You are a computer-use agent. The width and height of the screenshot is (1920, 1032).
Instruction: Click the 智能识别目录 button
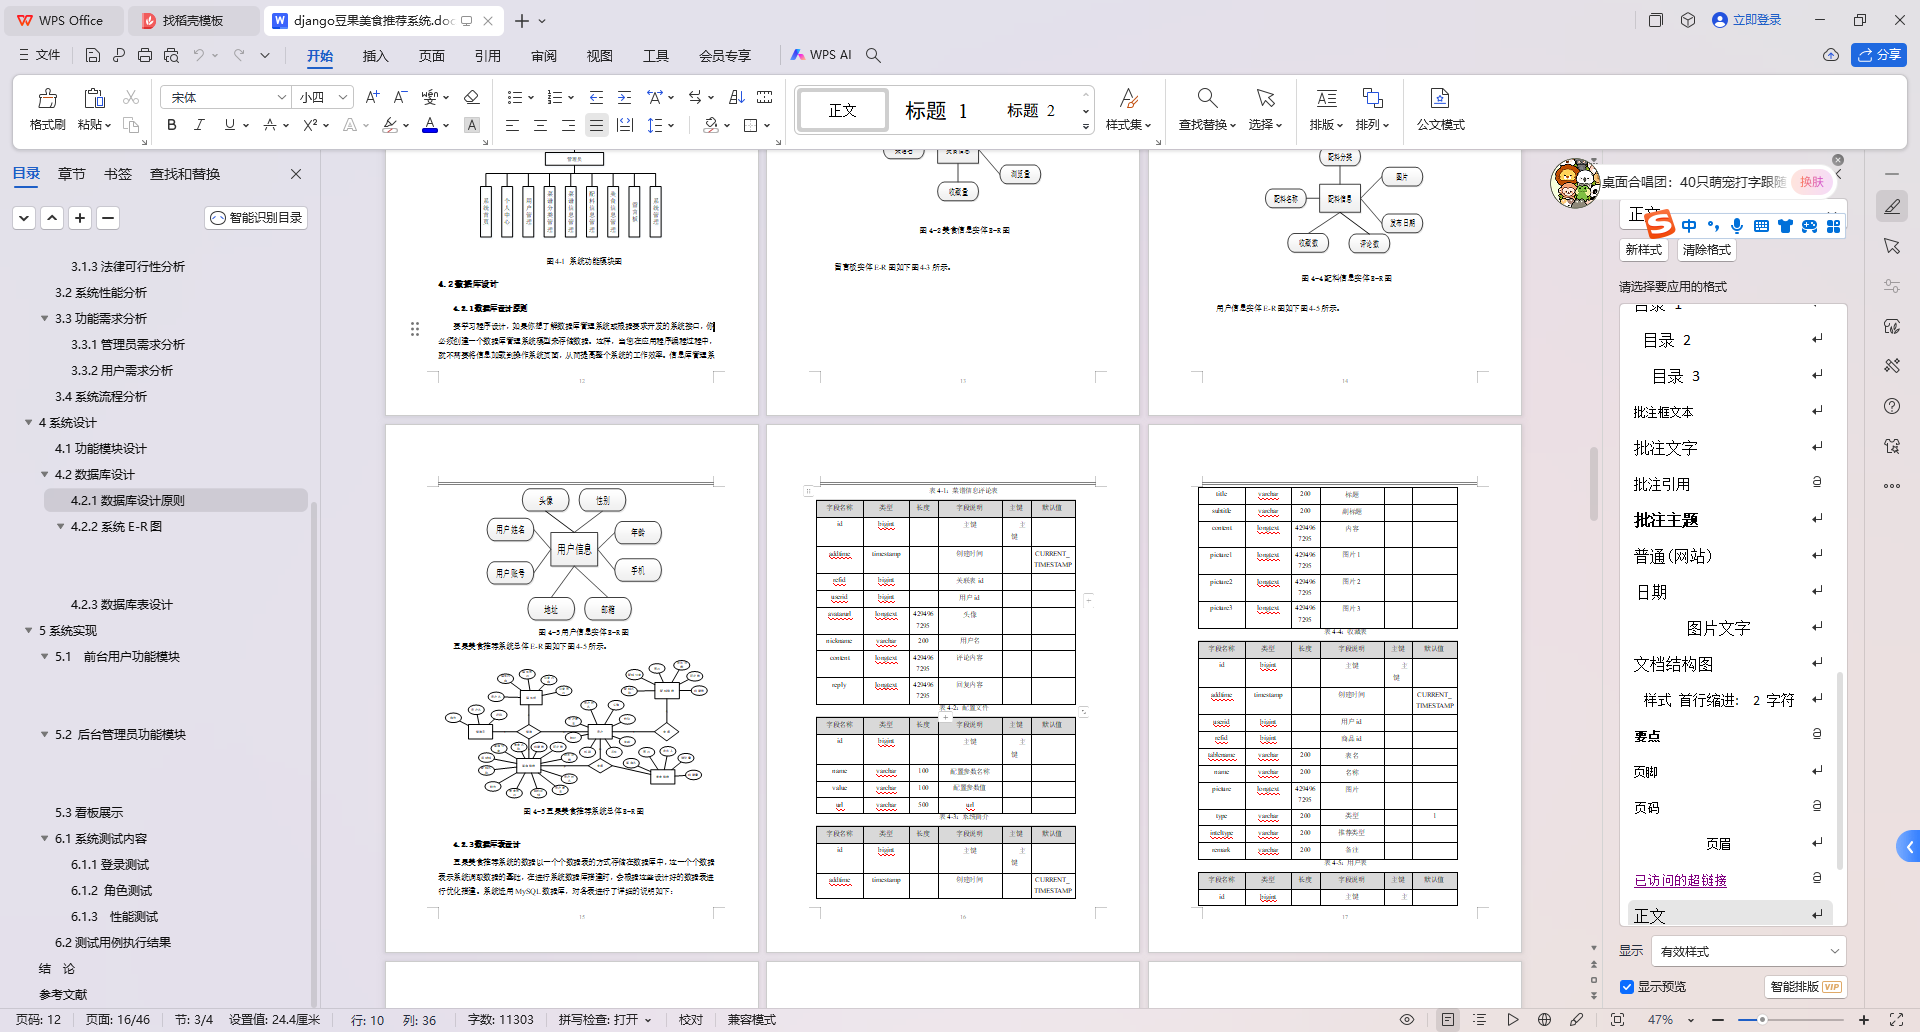pyautogui.click(x=256, y=217)
